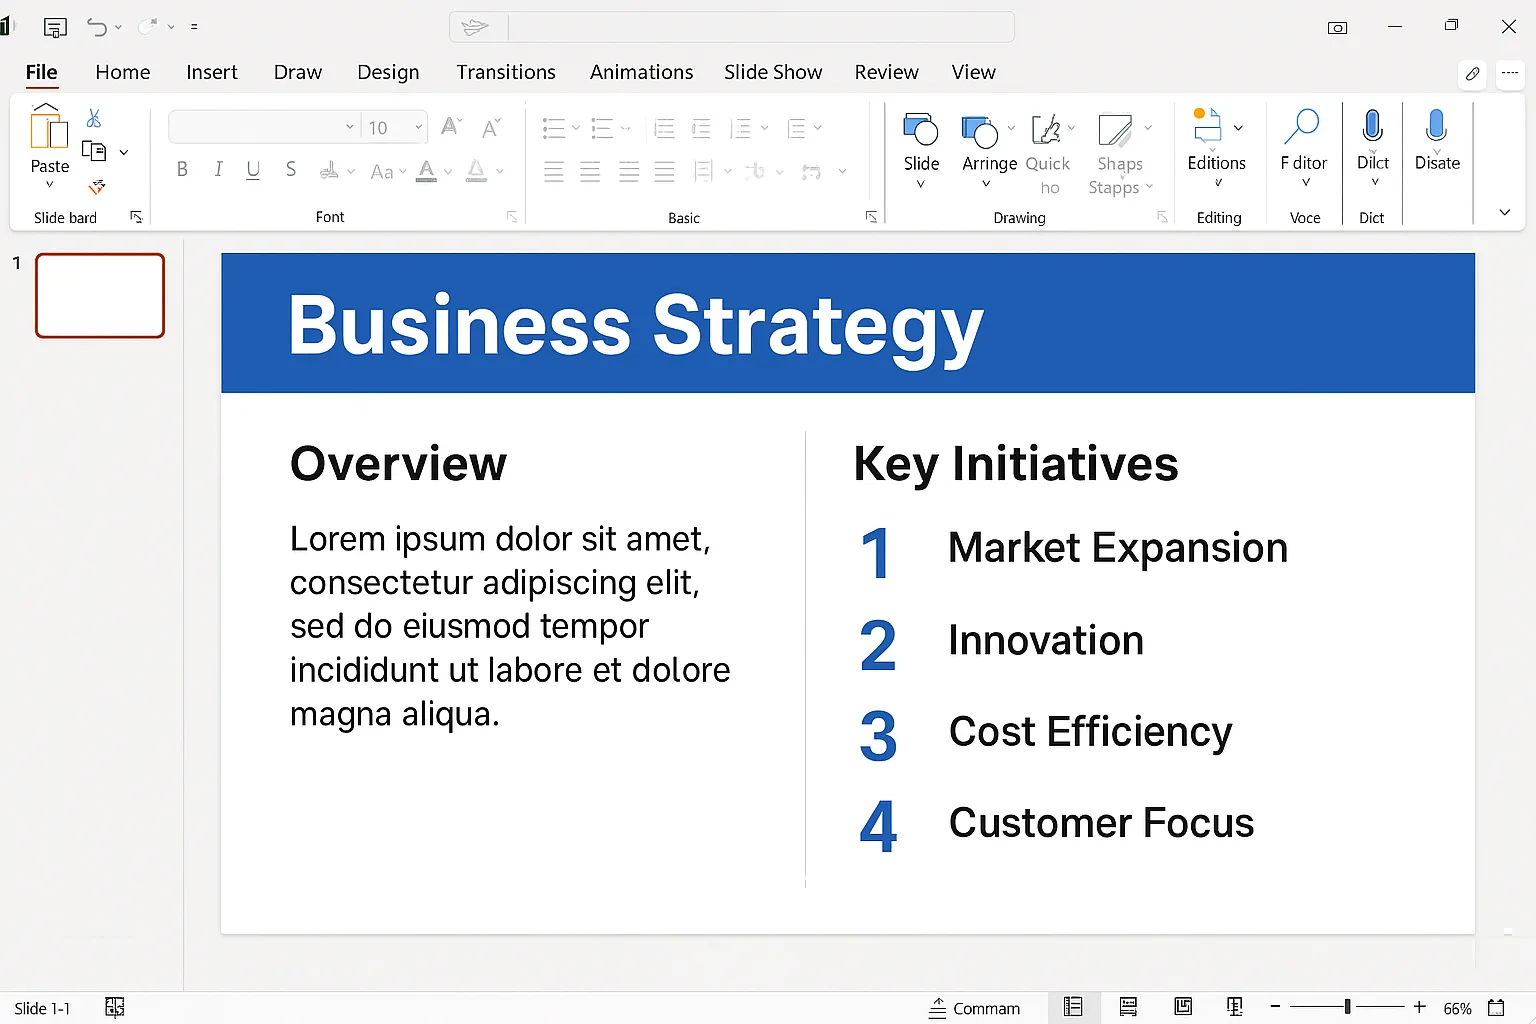Click the F ditor magnifier icon
Image resolution: width=1536 pixels, height=1024 pixels.
[1302, 127]
